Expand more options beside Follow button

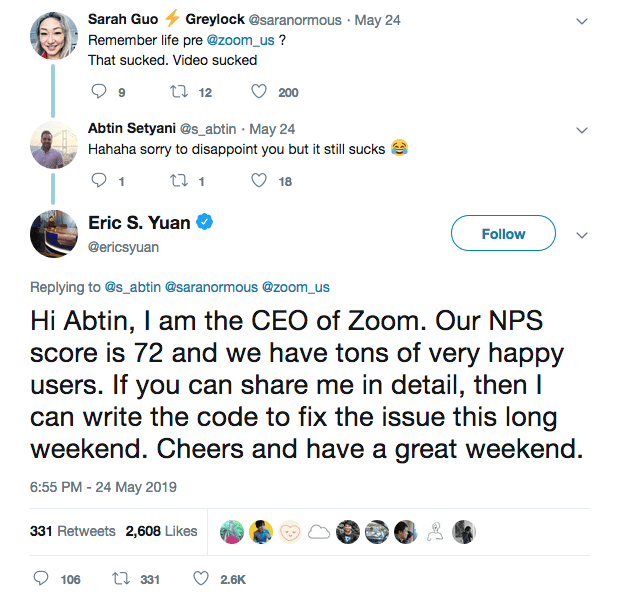[583, 235]
